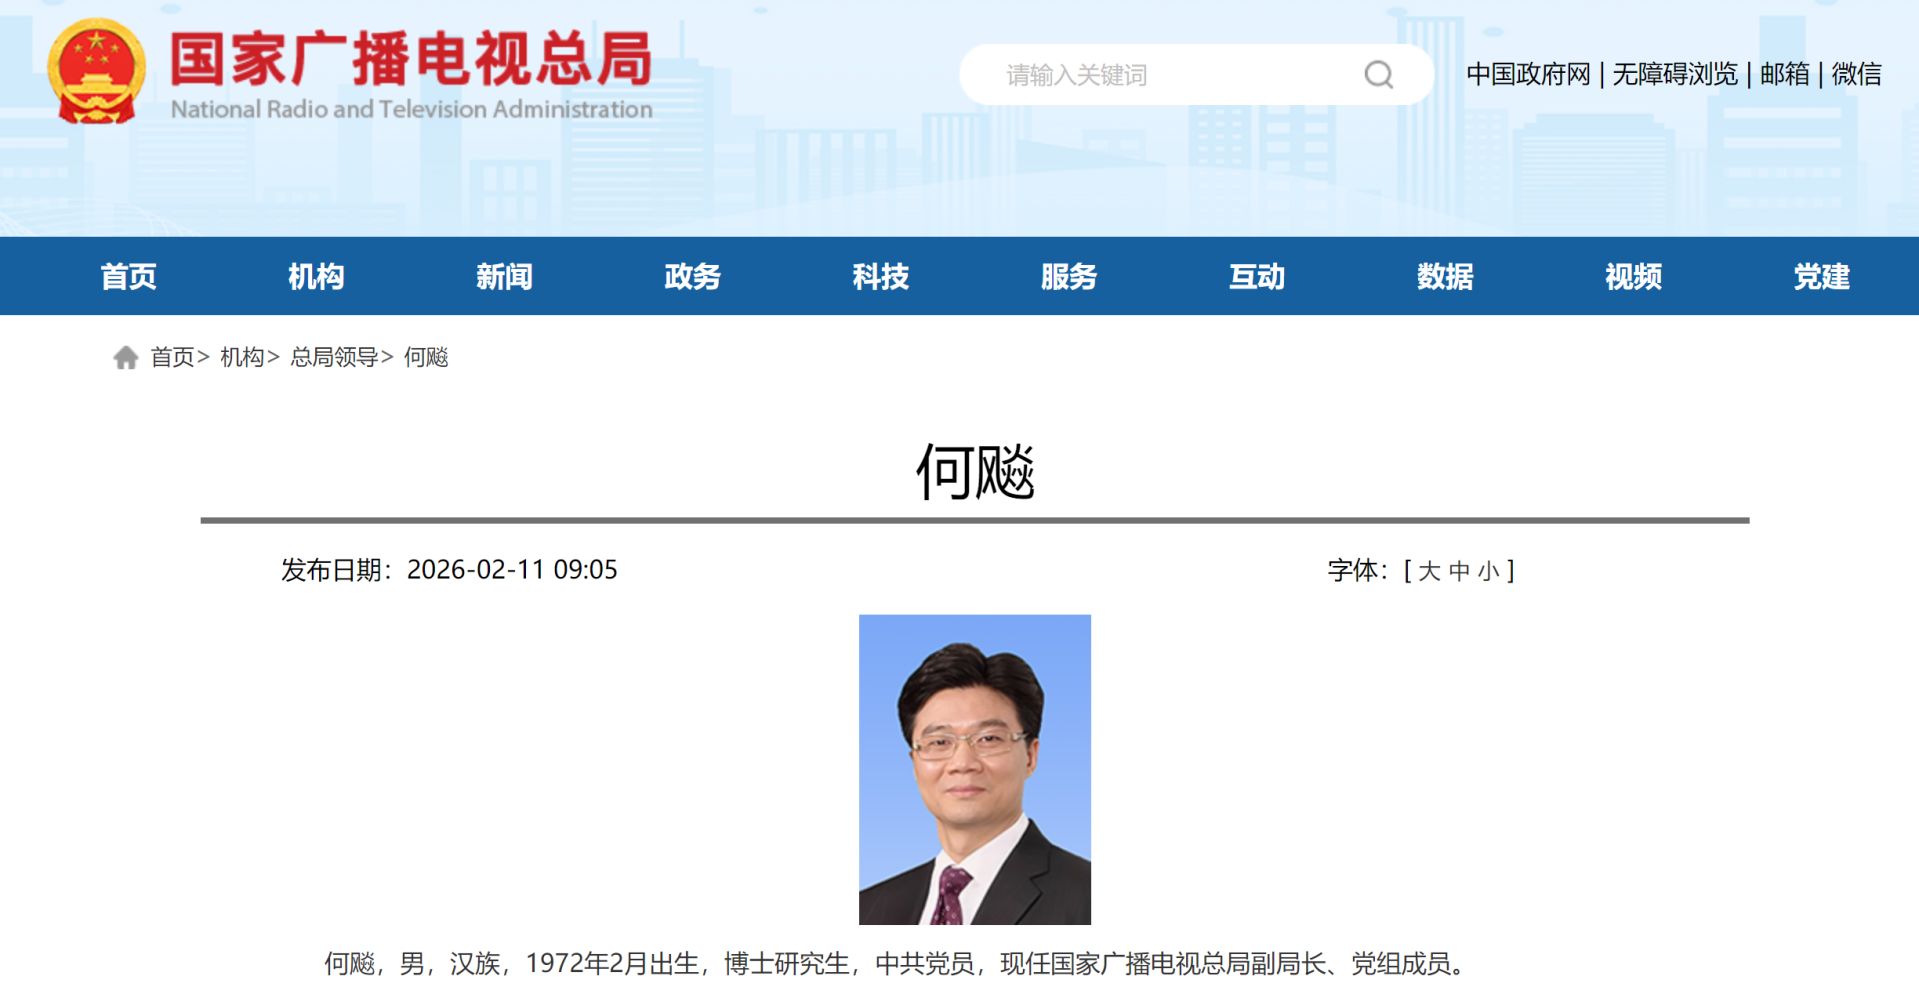The height and width of the screenshot is (1005, 1919).
Task: Open the 服务 navigation menu item
Action: click(x=1069, y=276)
